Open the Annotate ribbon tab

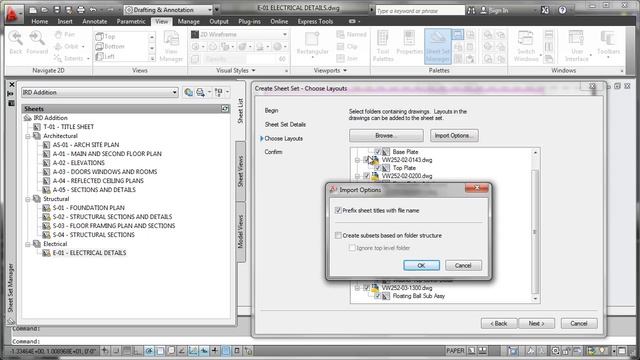tap(95, 22)
